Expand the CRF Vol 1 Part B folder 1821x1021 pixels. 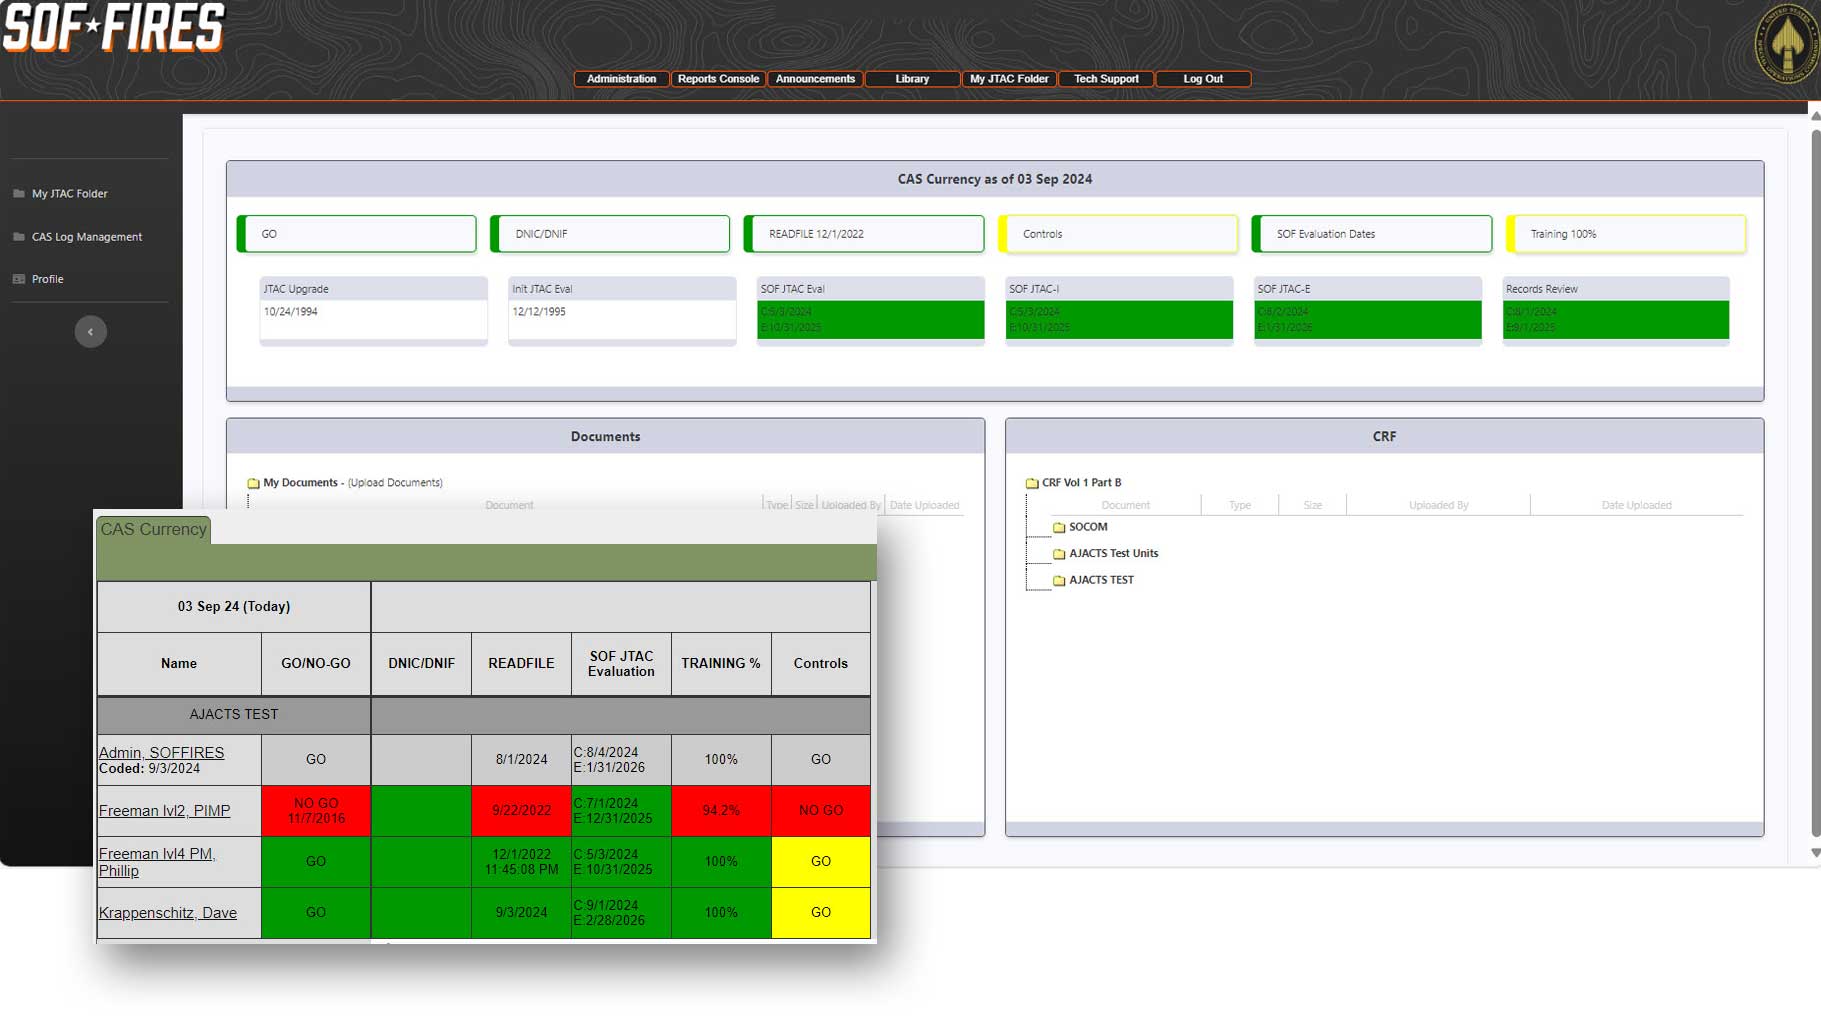coord(1081,482)
